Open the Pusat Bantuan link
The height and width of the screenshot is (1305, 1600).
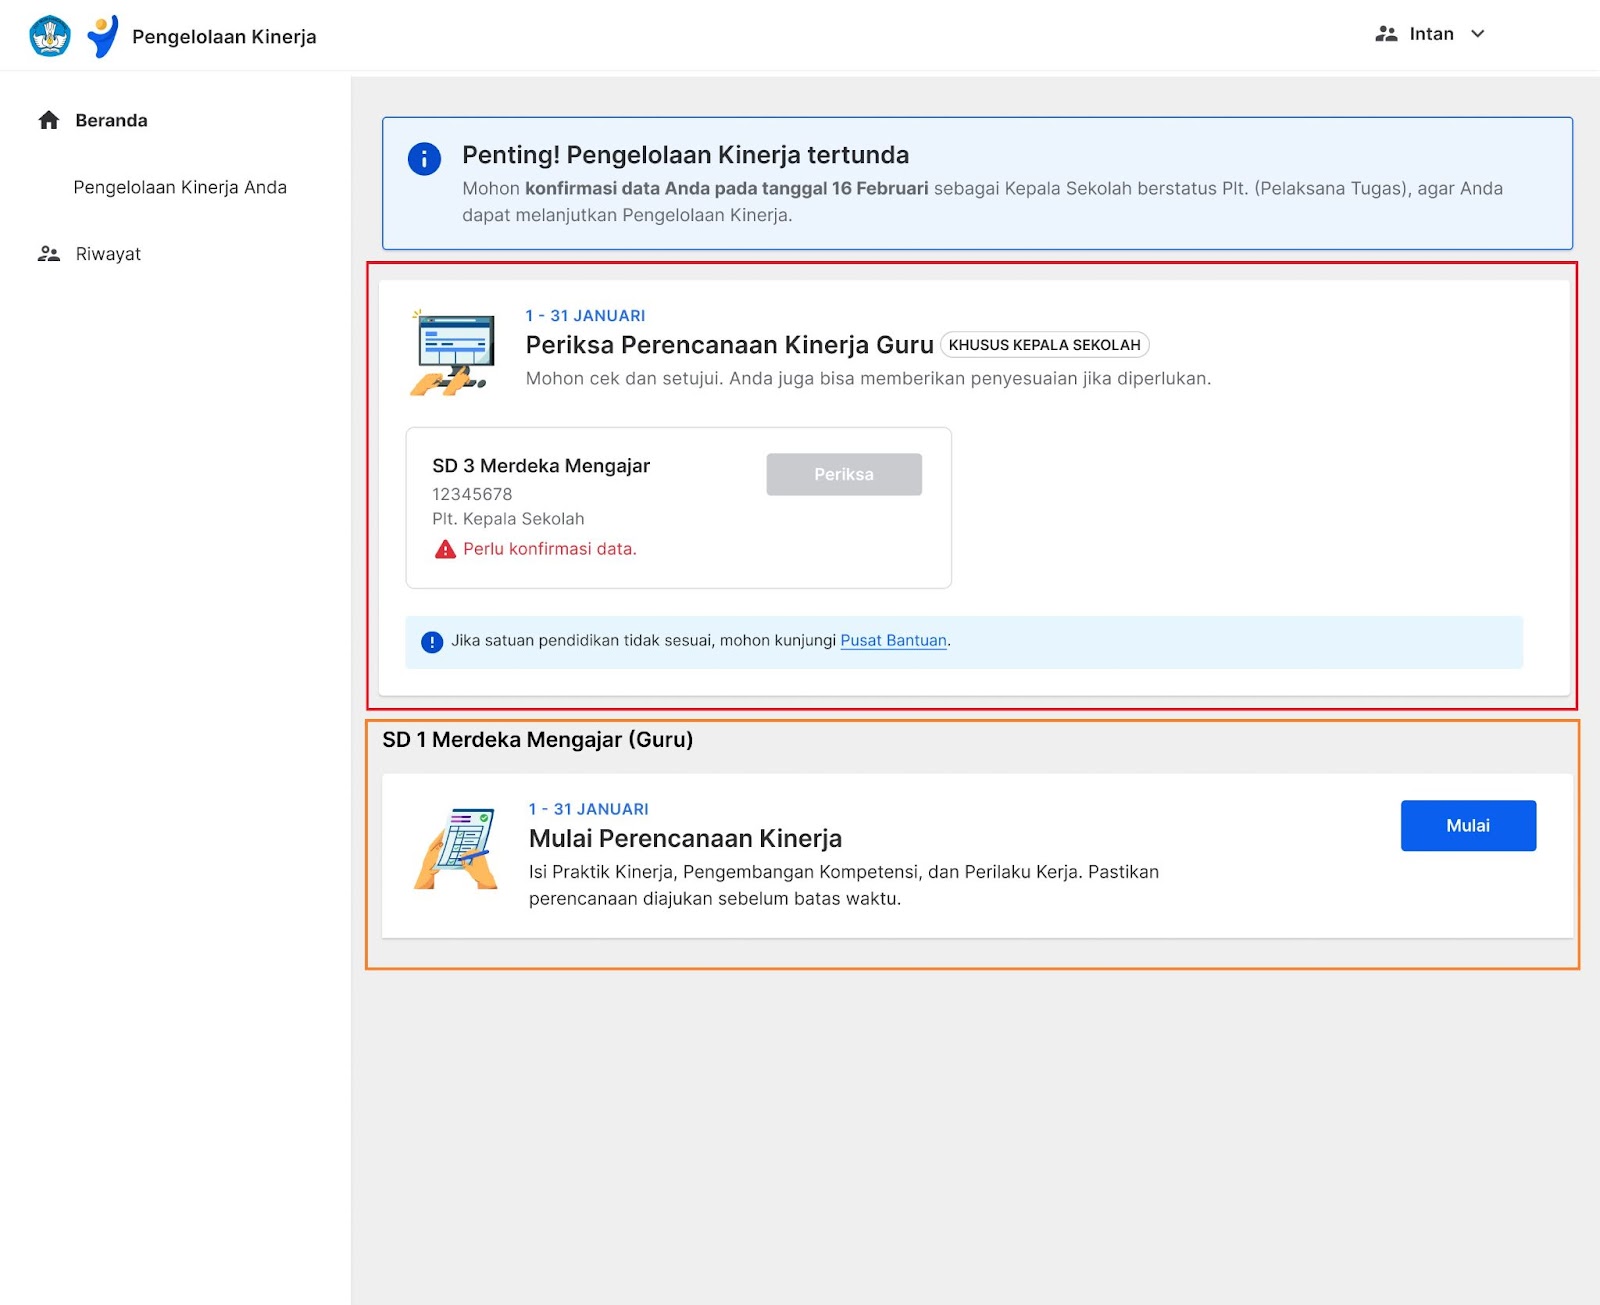pos(893,641)
